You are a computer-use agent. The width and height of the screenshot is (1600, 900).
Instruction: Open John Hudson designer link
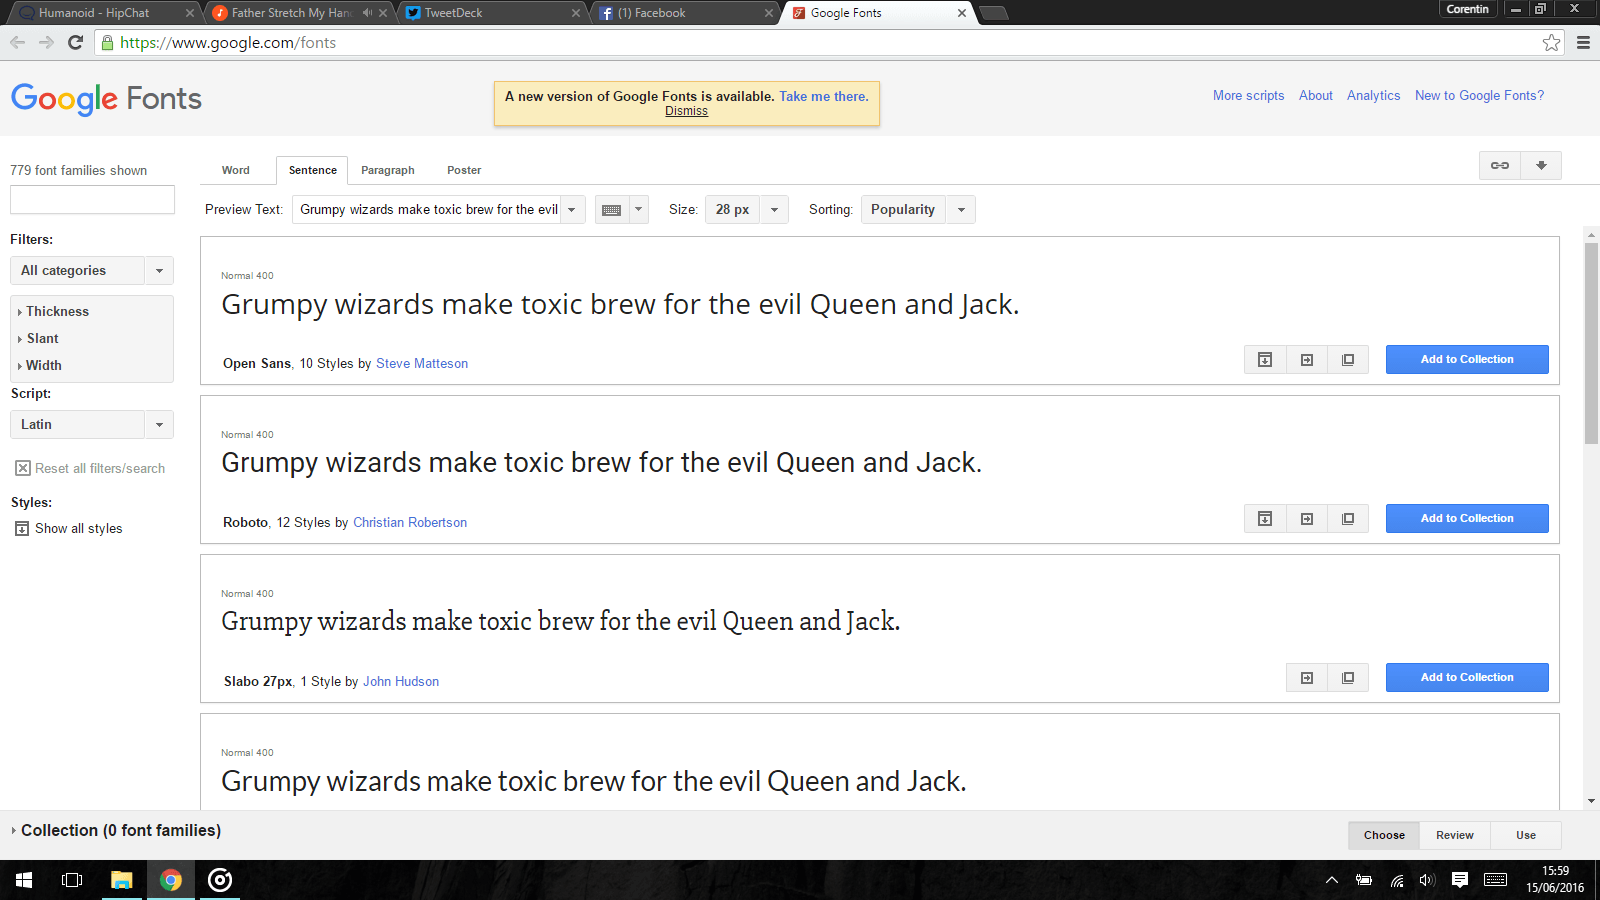[x=401, y=681]
